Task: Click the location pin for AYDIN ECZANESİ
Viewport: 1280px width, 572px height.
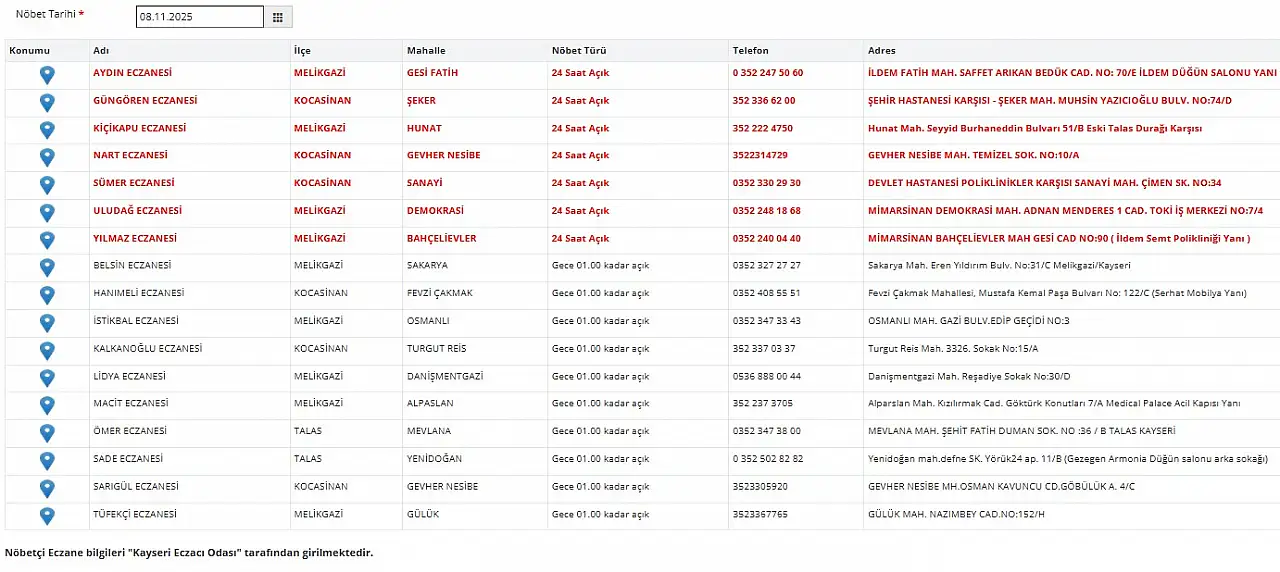Action: pyautogui.click(x=47, y=74)
